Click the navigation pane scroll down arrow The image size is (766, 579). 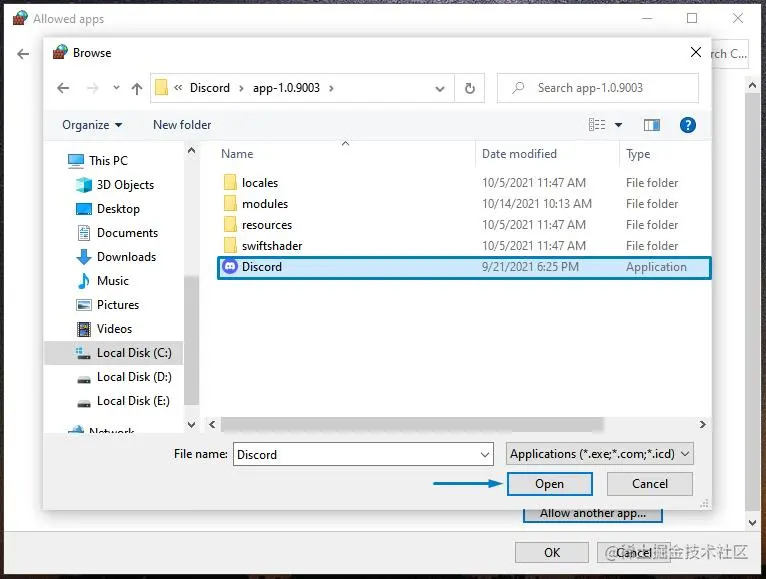coord(192,425)
